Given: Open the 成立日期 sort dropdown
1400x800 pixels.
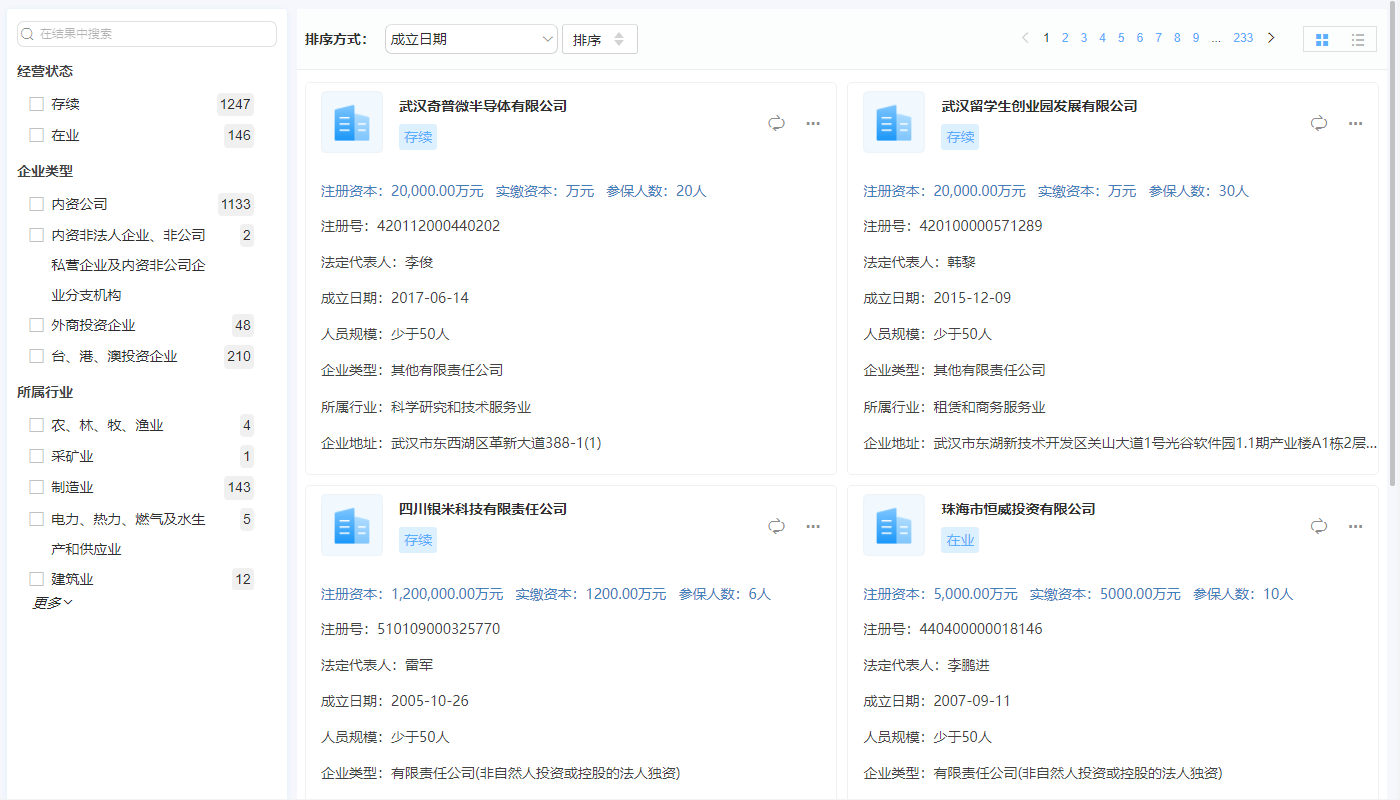Looking at the screenshot, I should click(471, 38).
